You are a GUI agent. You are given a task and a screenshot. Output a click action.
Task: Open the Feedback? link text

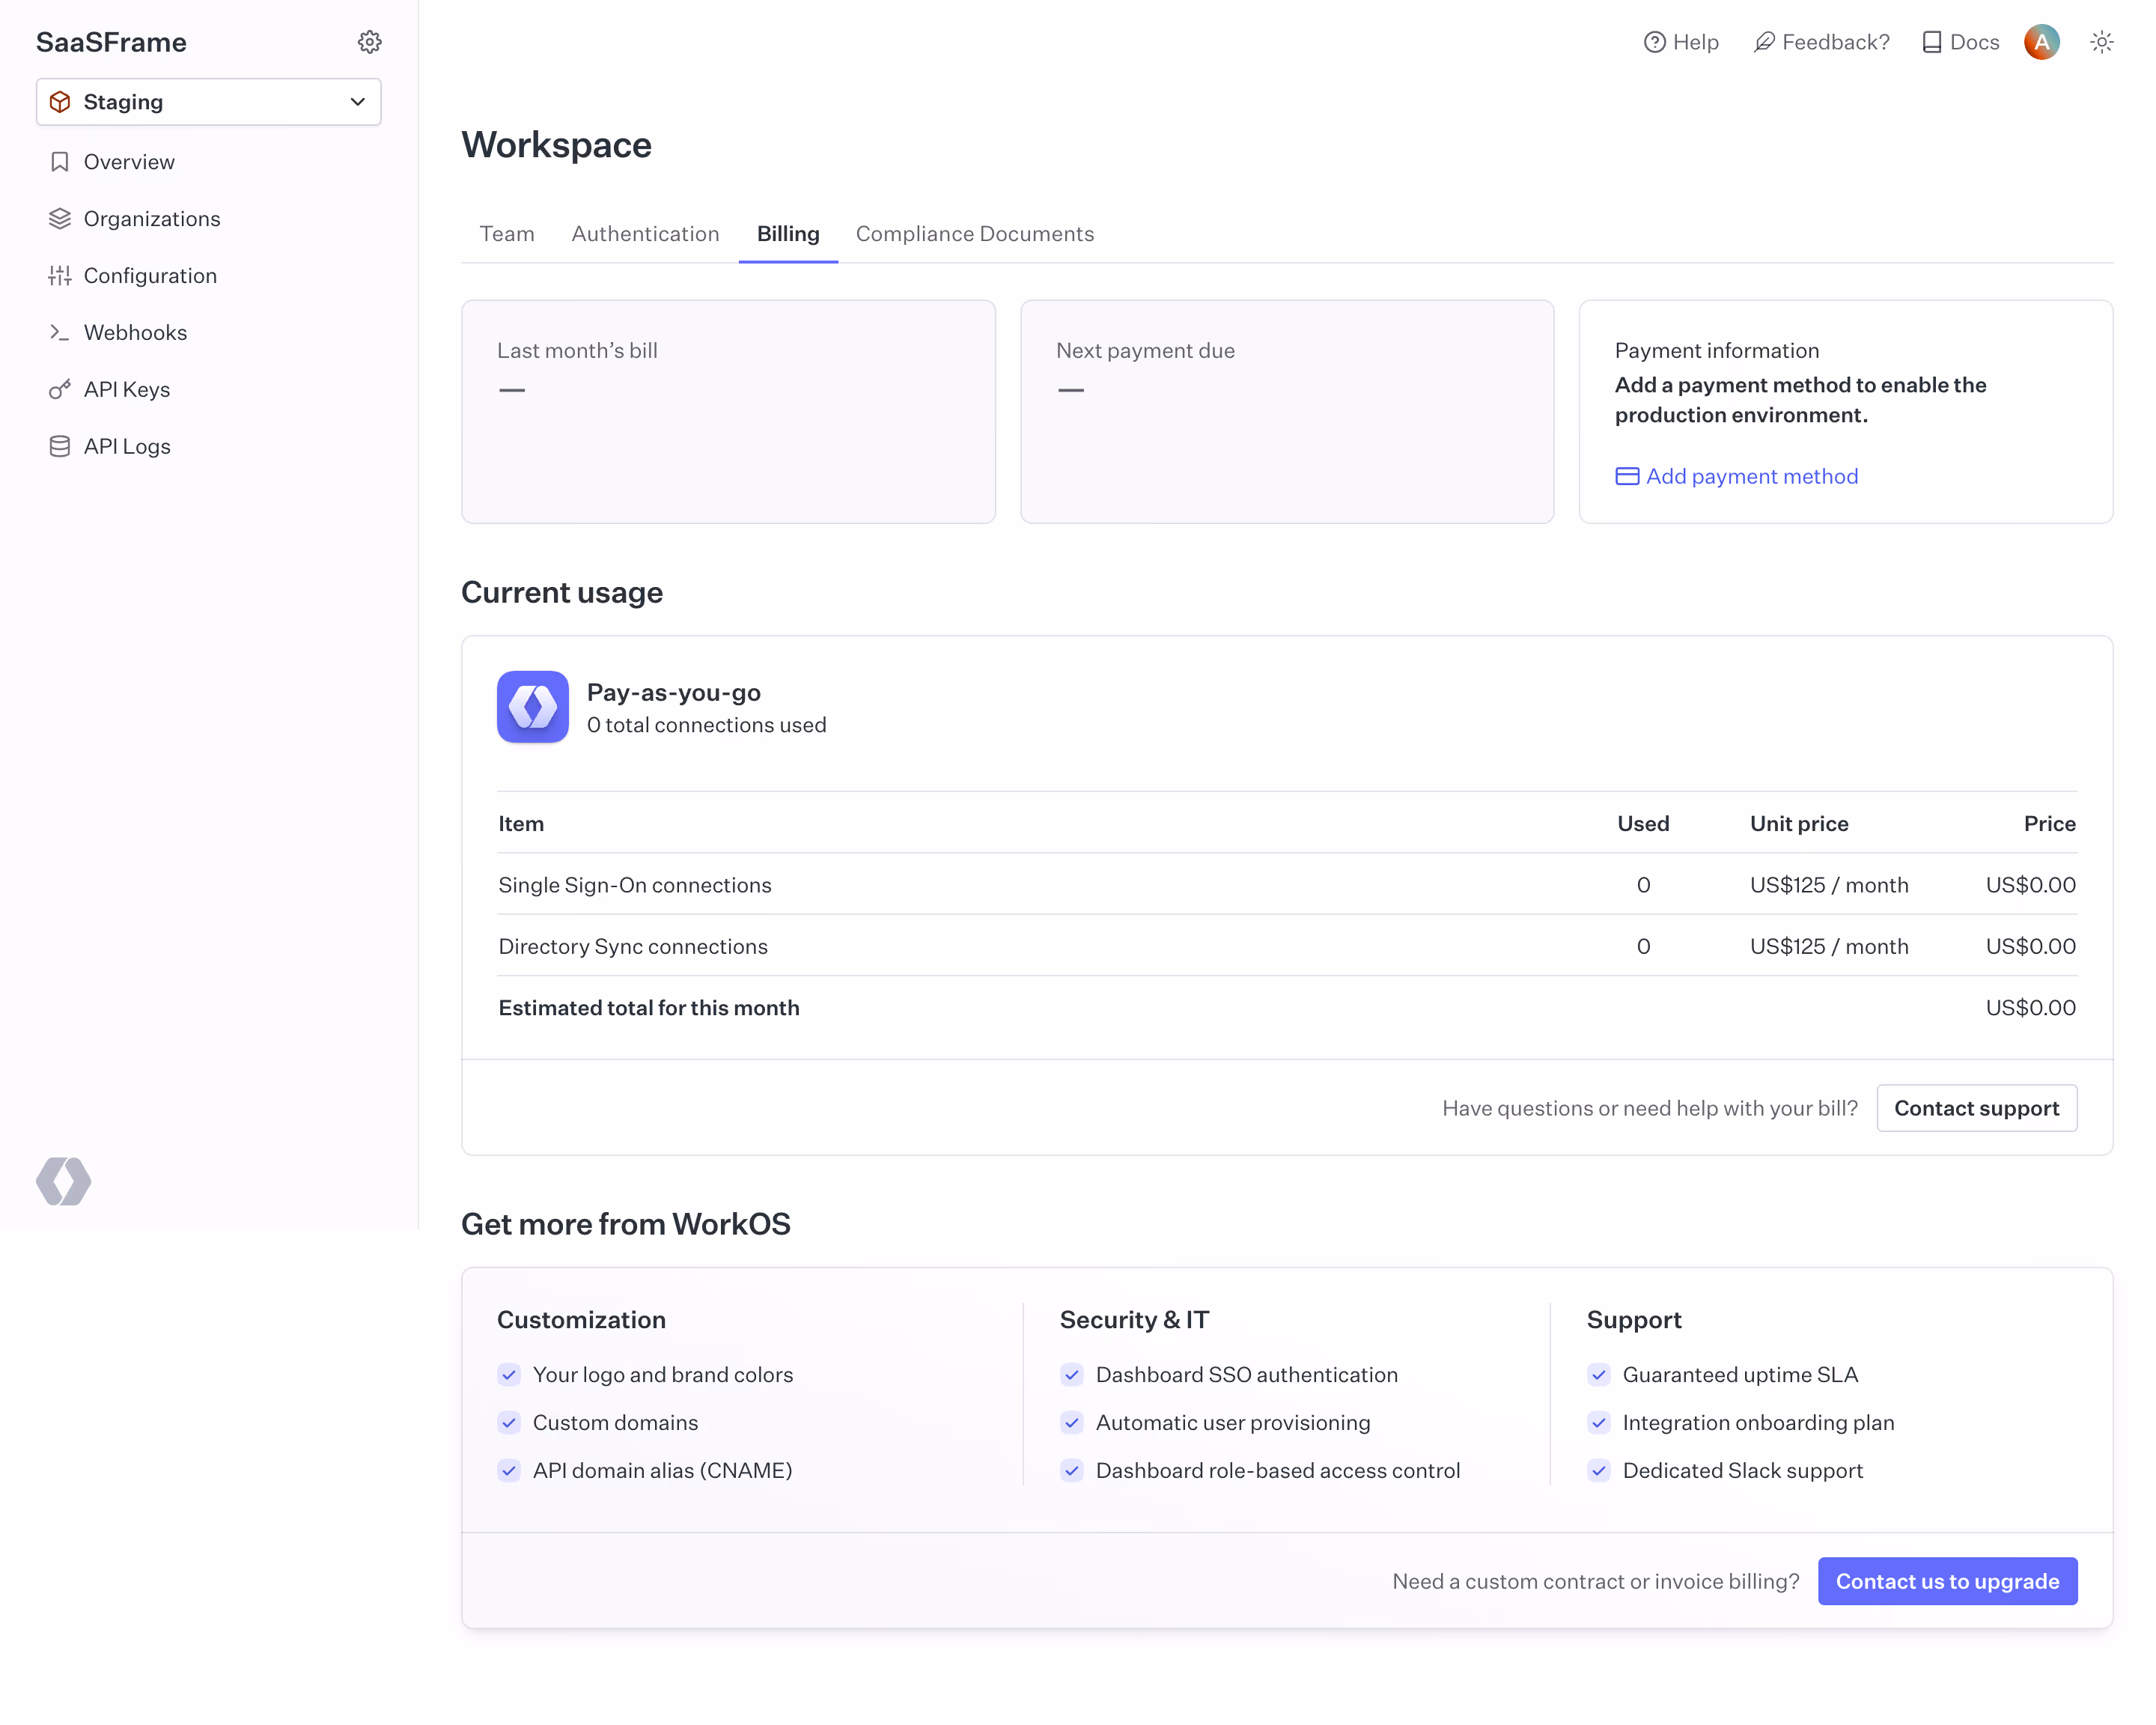tap(1836, 42)
